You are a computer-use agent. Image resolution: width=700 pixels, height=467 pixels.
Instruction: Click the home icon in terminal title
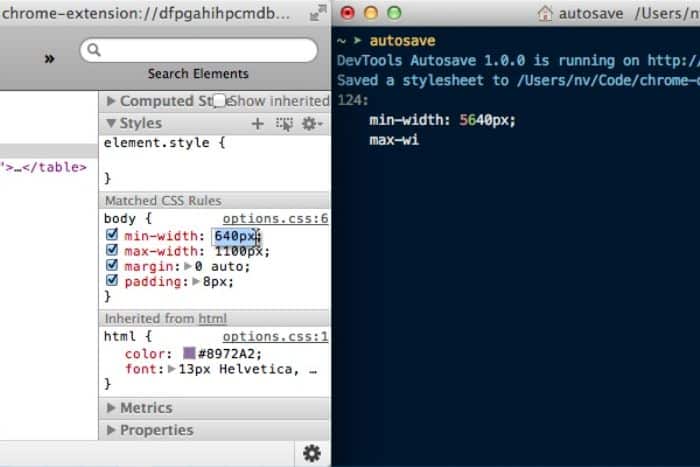pos(545,14)
